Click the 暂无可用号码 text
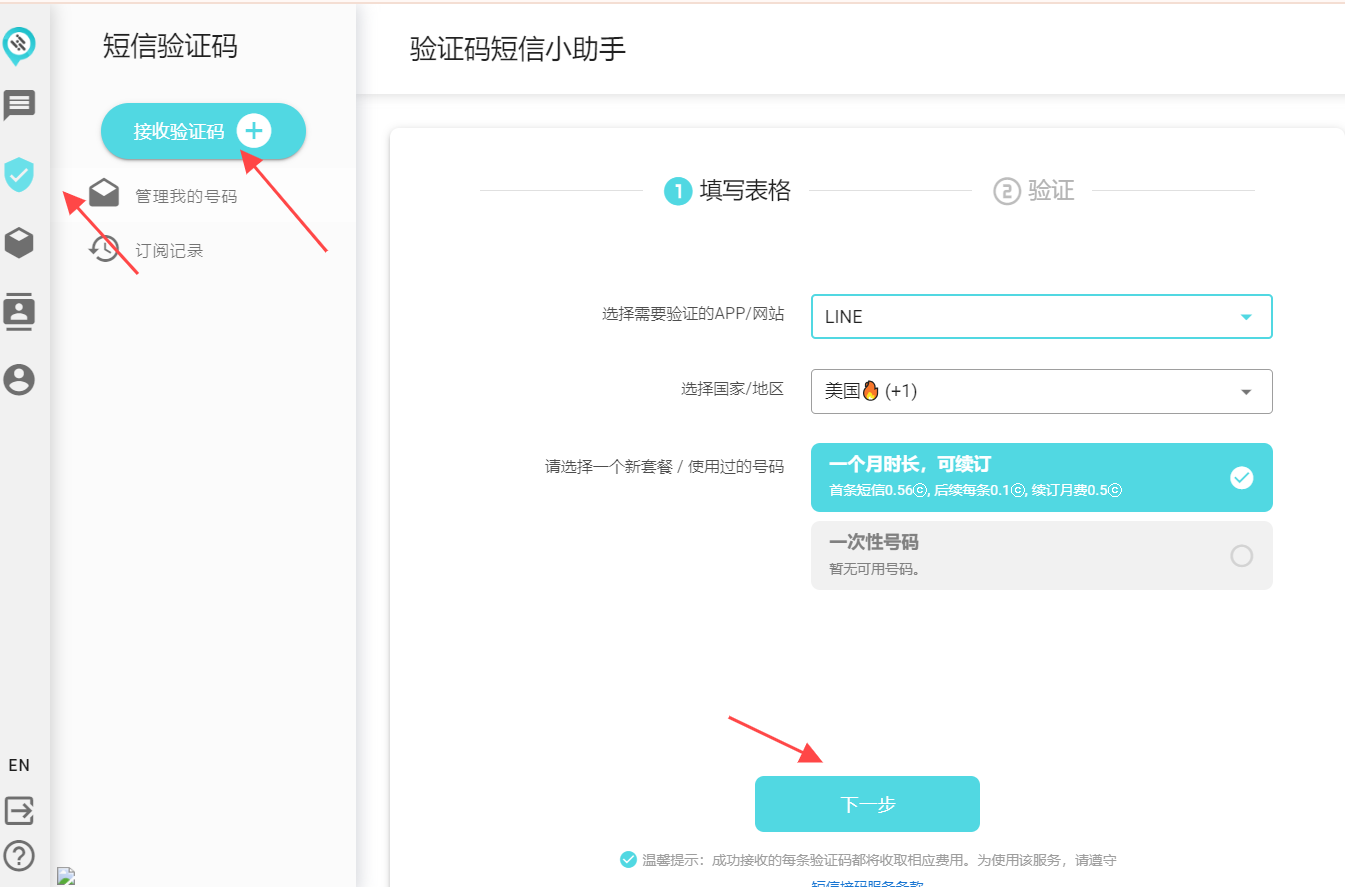The height and width of the screenshot is (887, 1345). click(x=874, y=570)
